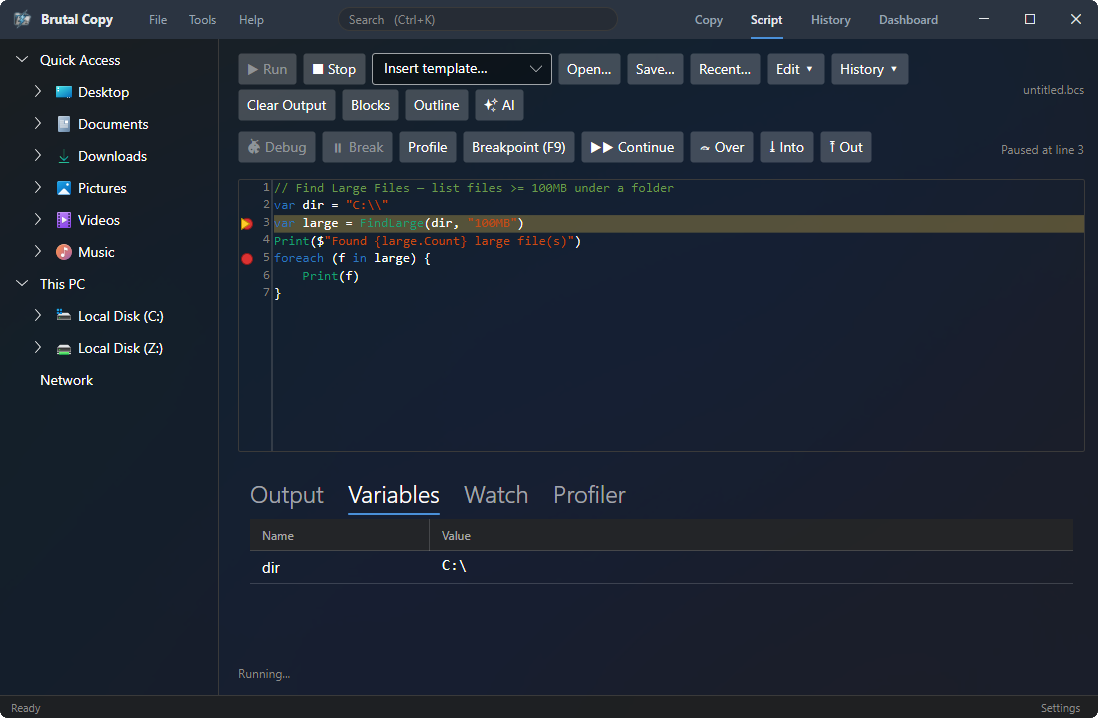This screenshot has width=1098, height=718.
Task: Step Into the function call
Action: tap(786, 147)
